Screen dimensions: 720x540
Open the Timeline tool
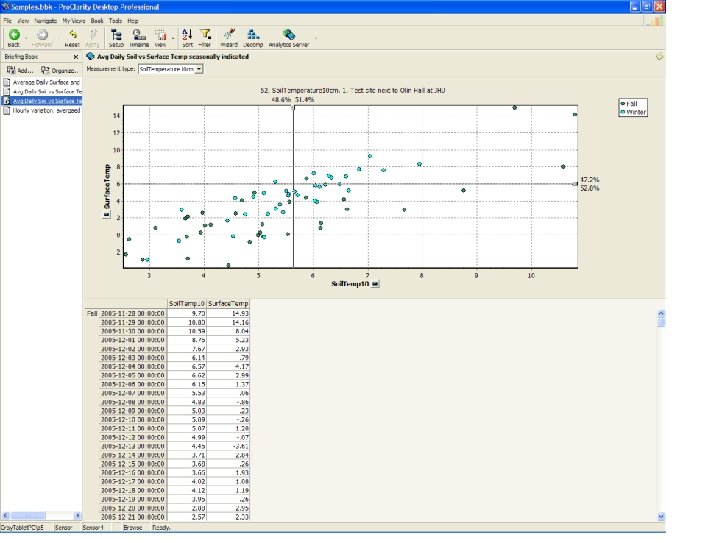(x=139, y=37)
